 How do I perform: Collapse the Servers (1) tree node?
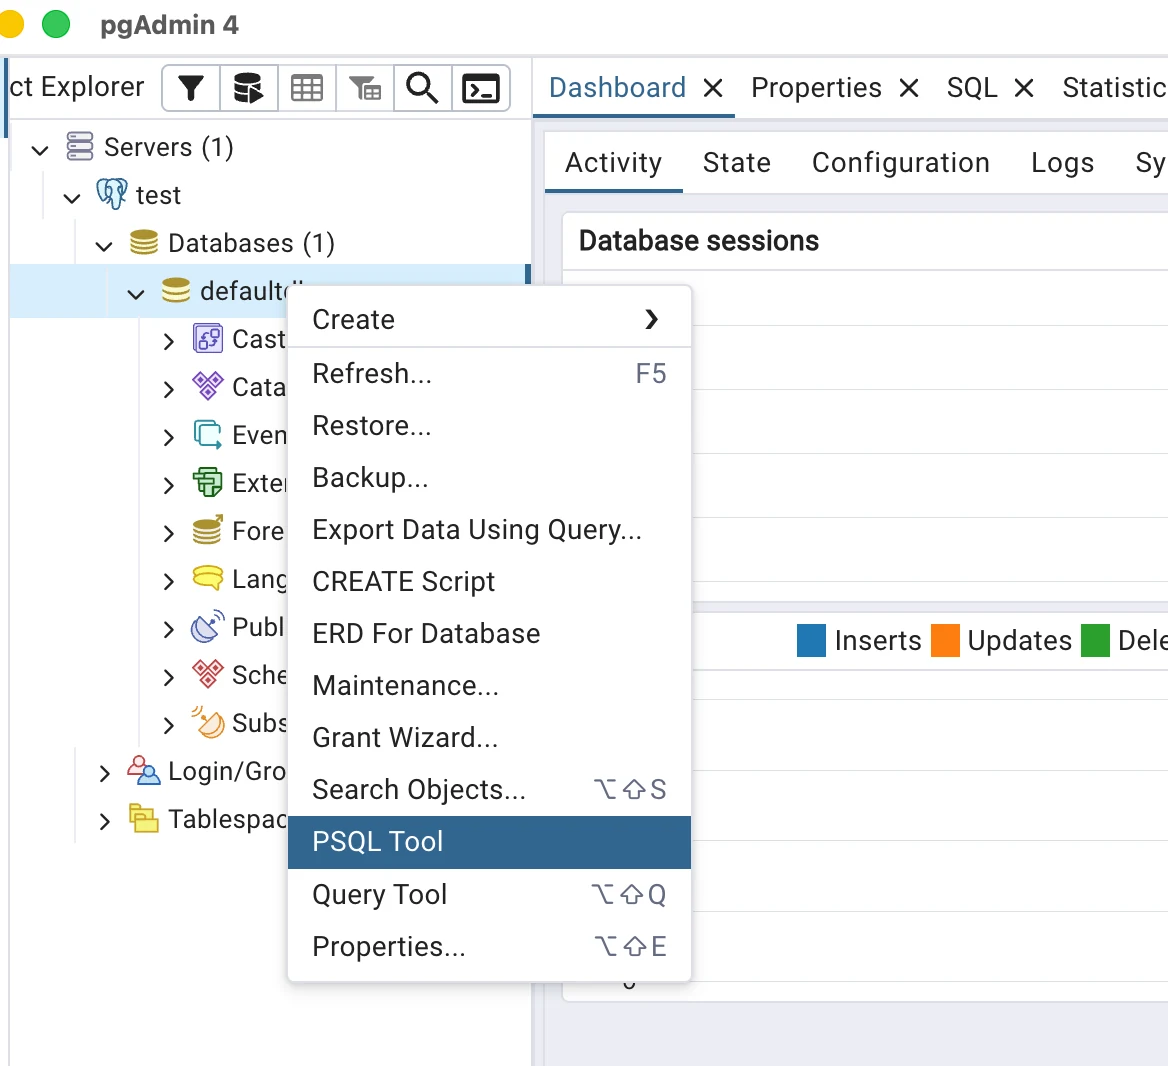pos(40,150)
